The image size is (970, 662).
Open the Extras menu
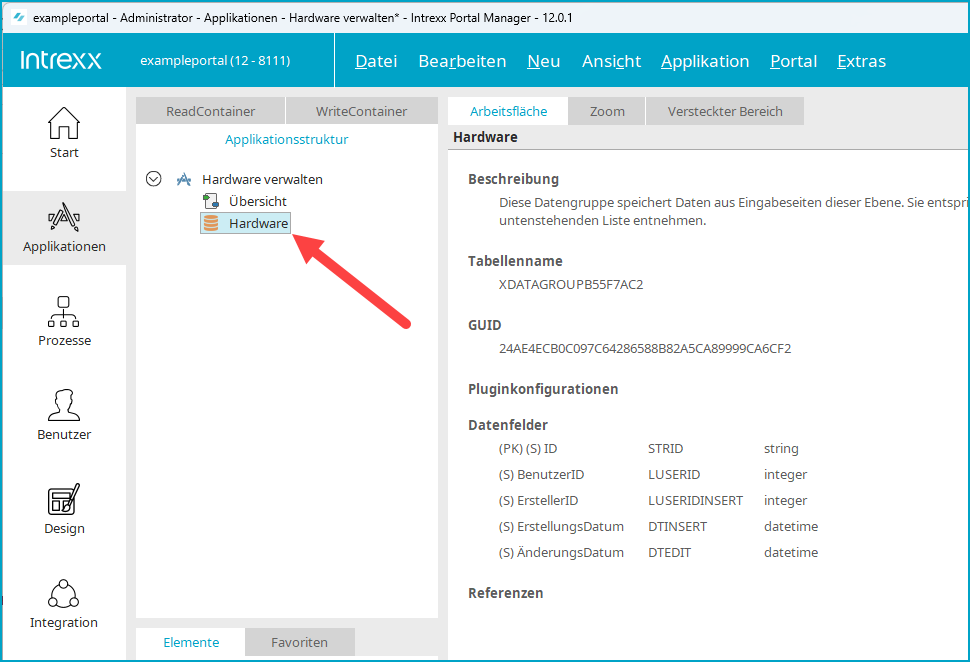click(862, 61)
